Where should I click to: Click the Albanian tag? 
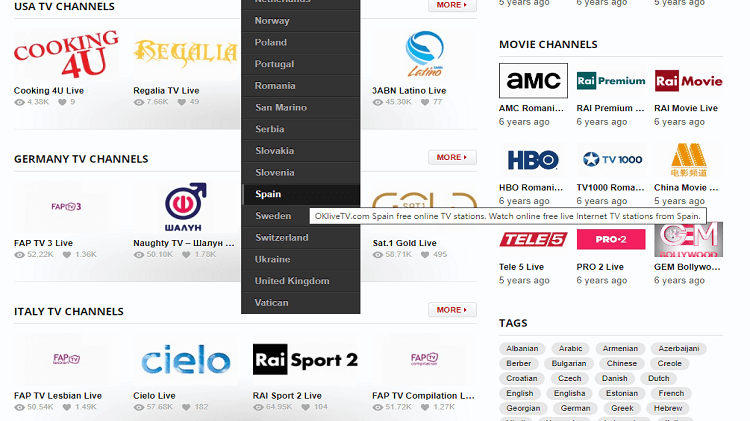tap(522, 348)
